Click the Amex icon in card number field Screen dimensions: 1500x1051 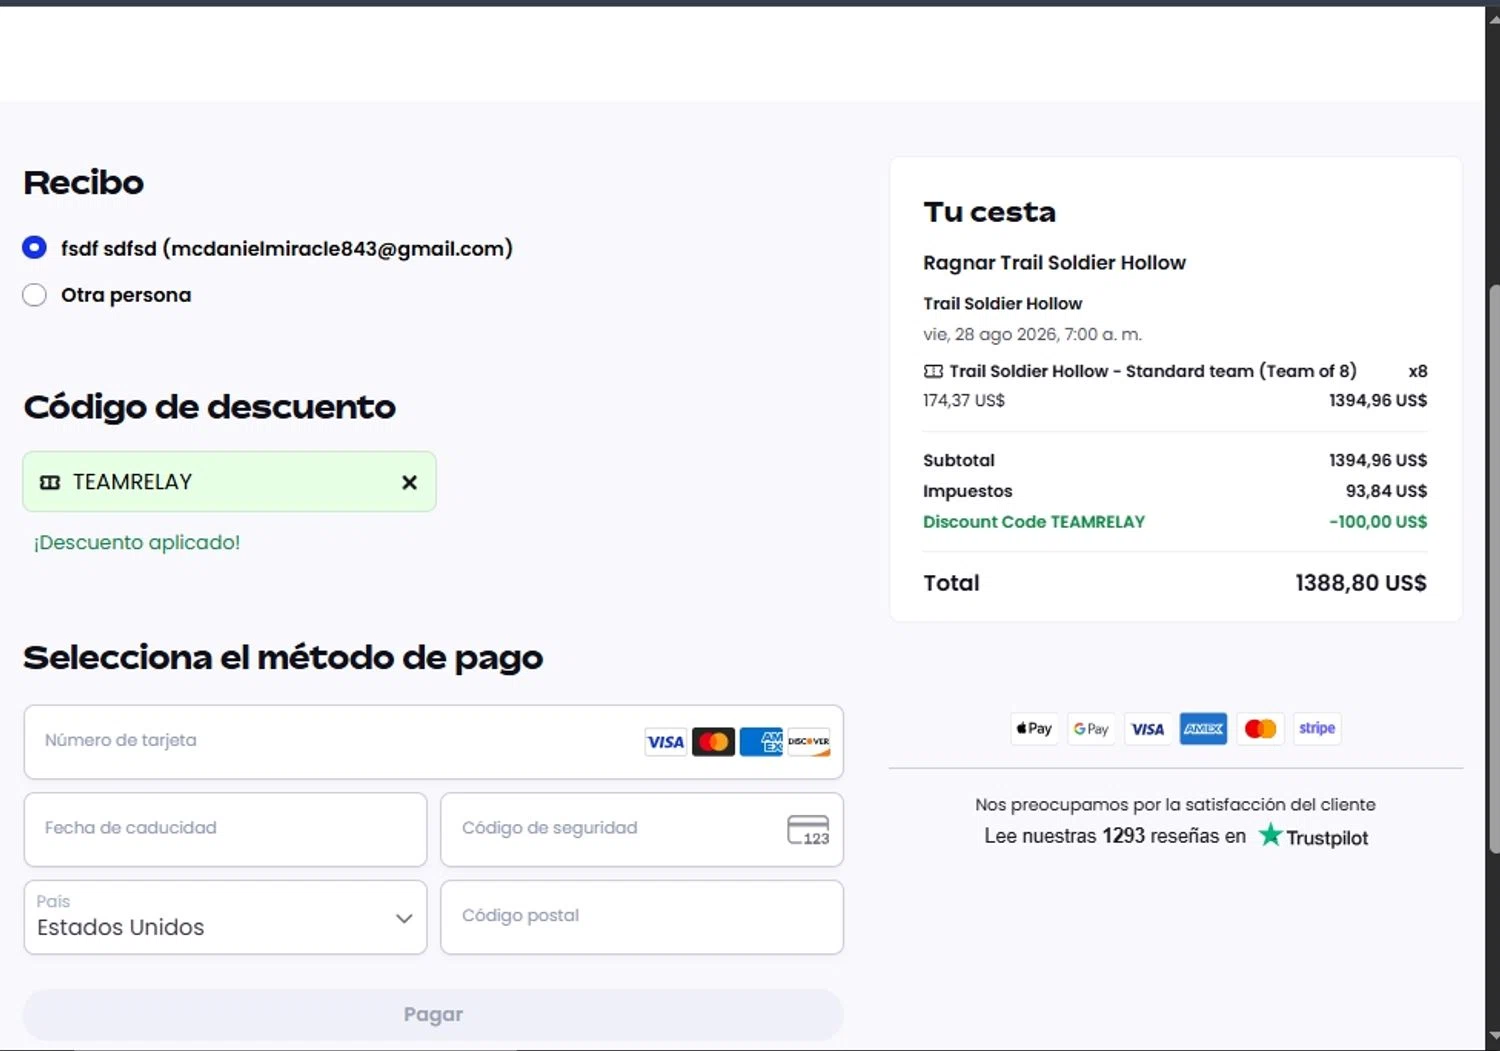tap(761, 742)
